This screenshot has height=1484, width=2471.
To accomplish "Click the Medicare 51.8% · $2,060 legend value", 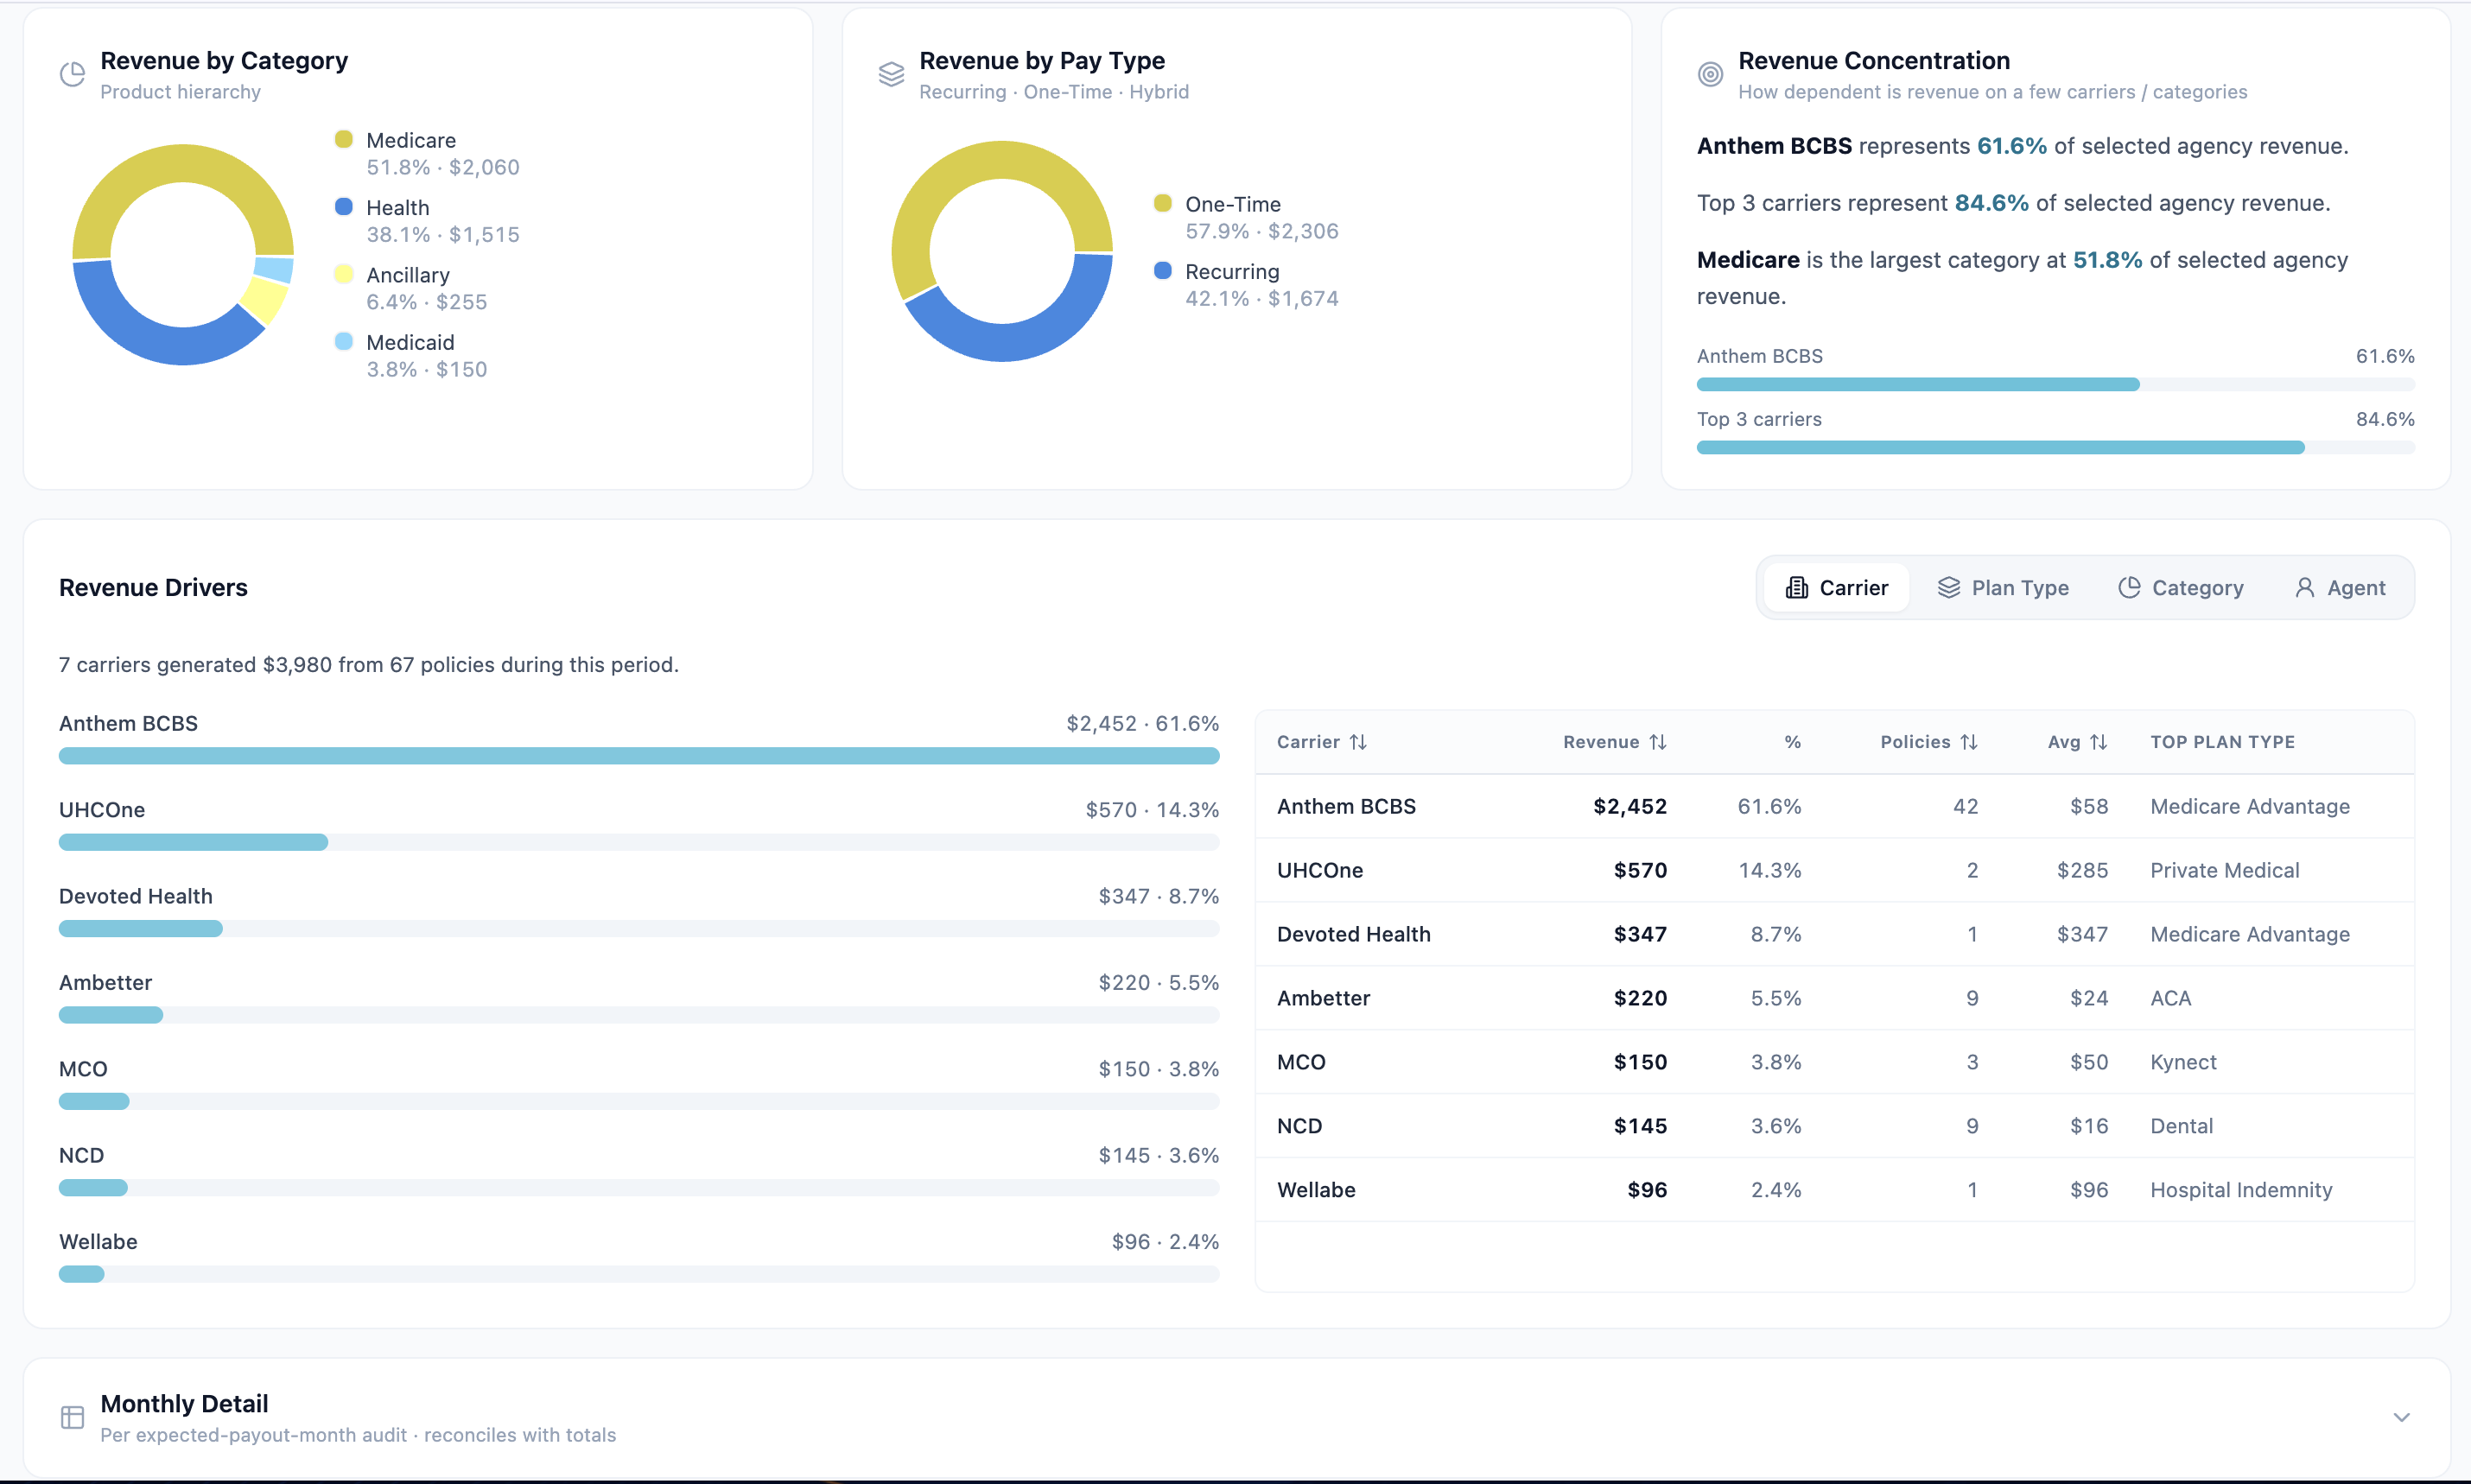I will click(x=443, y=167).
